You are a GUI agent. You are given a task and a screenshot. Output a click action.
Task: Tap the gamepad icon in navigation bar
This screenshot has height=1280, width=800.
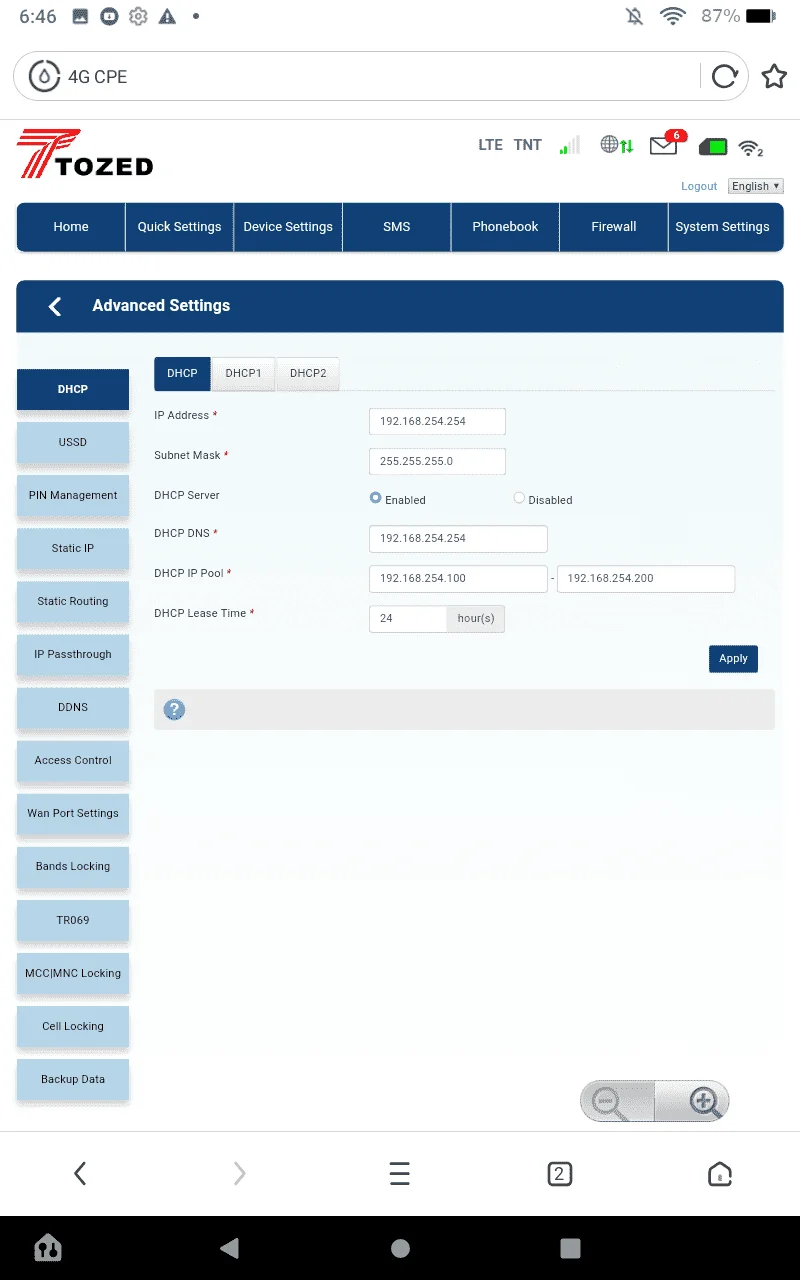click(48, 1247)
